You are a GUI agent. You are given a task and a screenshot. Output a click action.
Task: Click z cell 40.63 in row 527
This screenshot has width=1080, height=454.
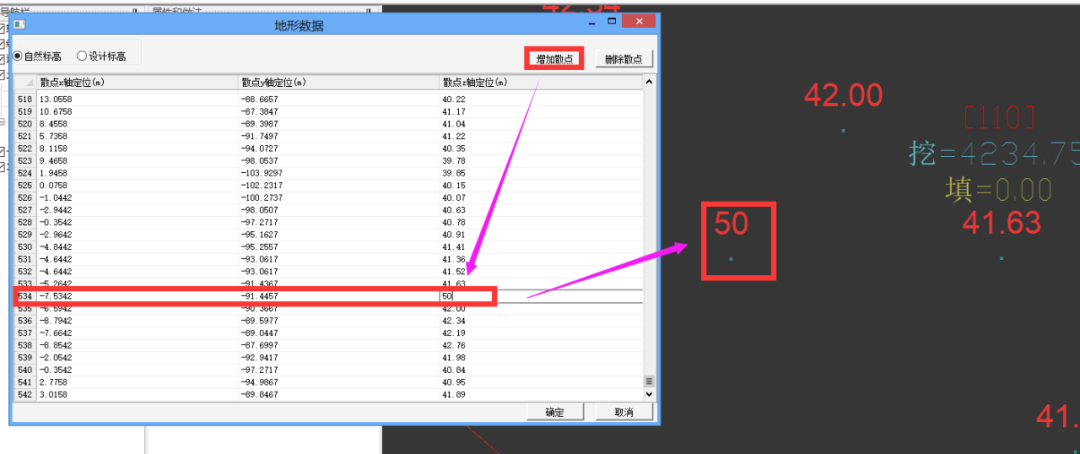click(x=541, y=210)
